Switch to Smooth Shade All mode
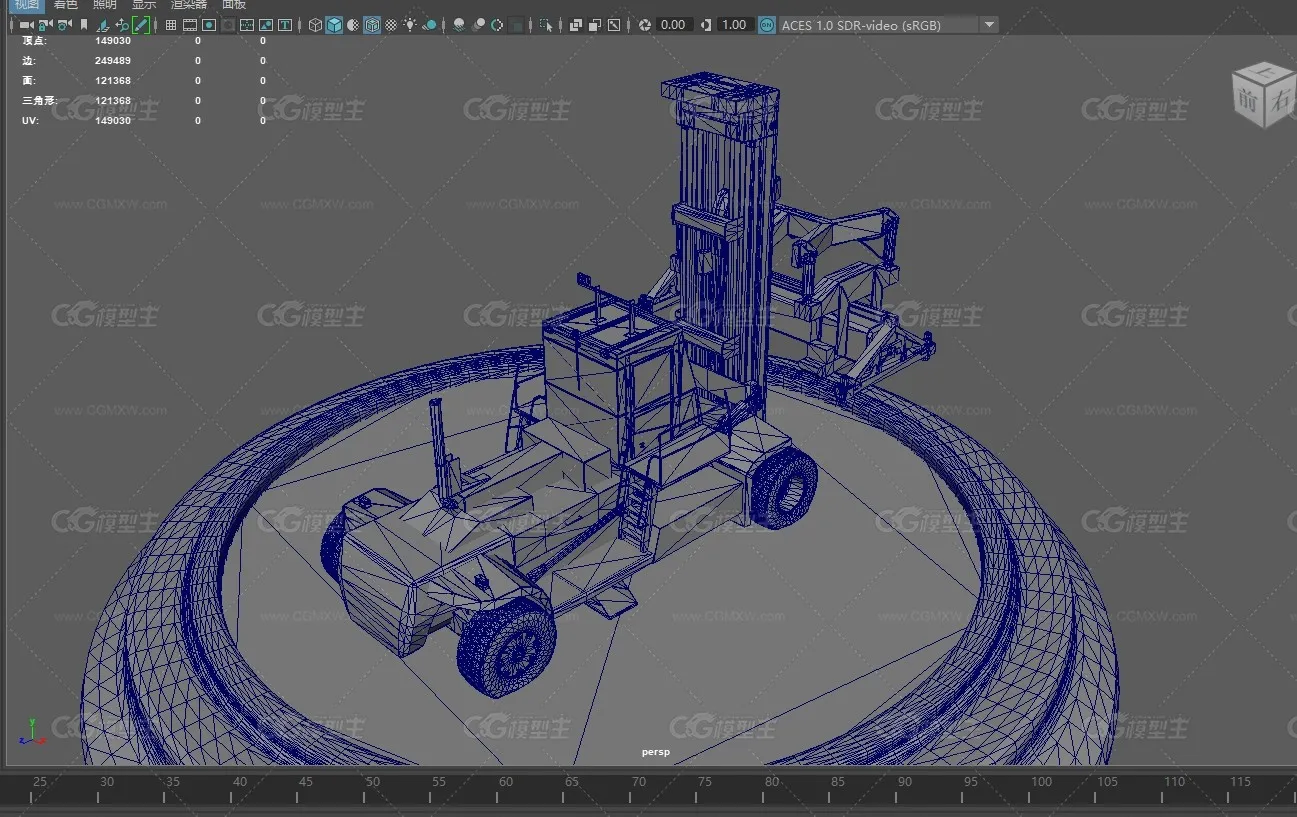The width and height of the screenshot is (1297, 817). pos(335,25)
